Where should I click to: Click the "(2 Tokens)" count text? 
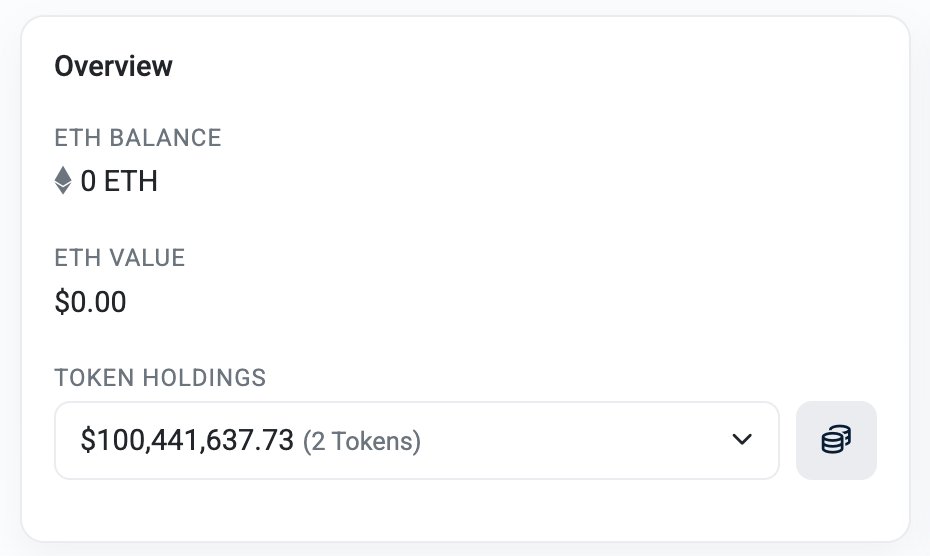tap(362, 441)
